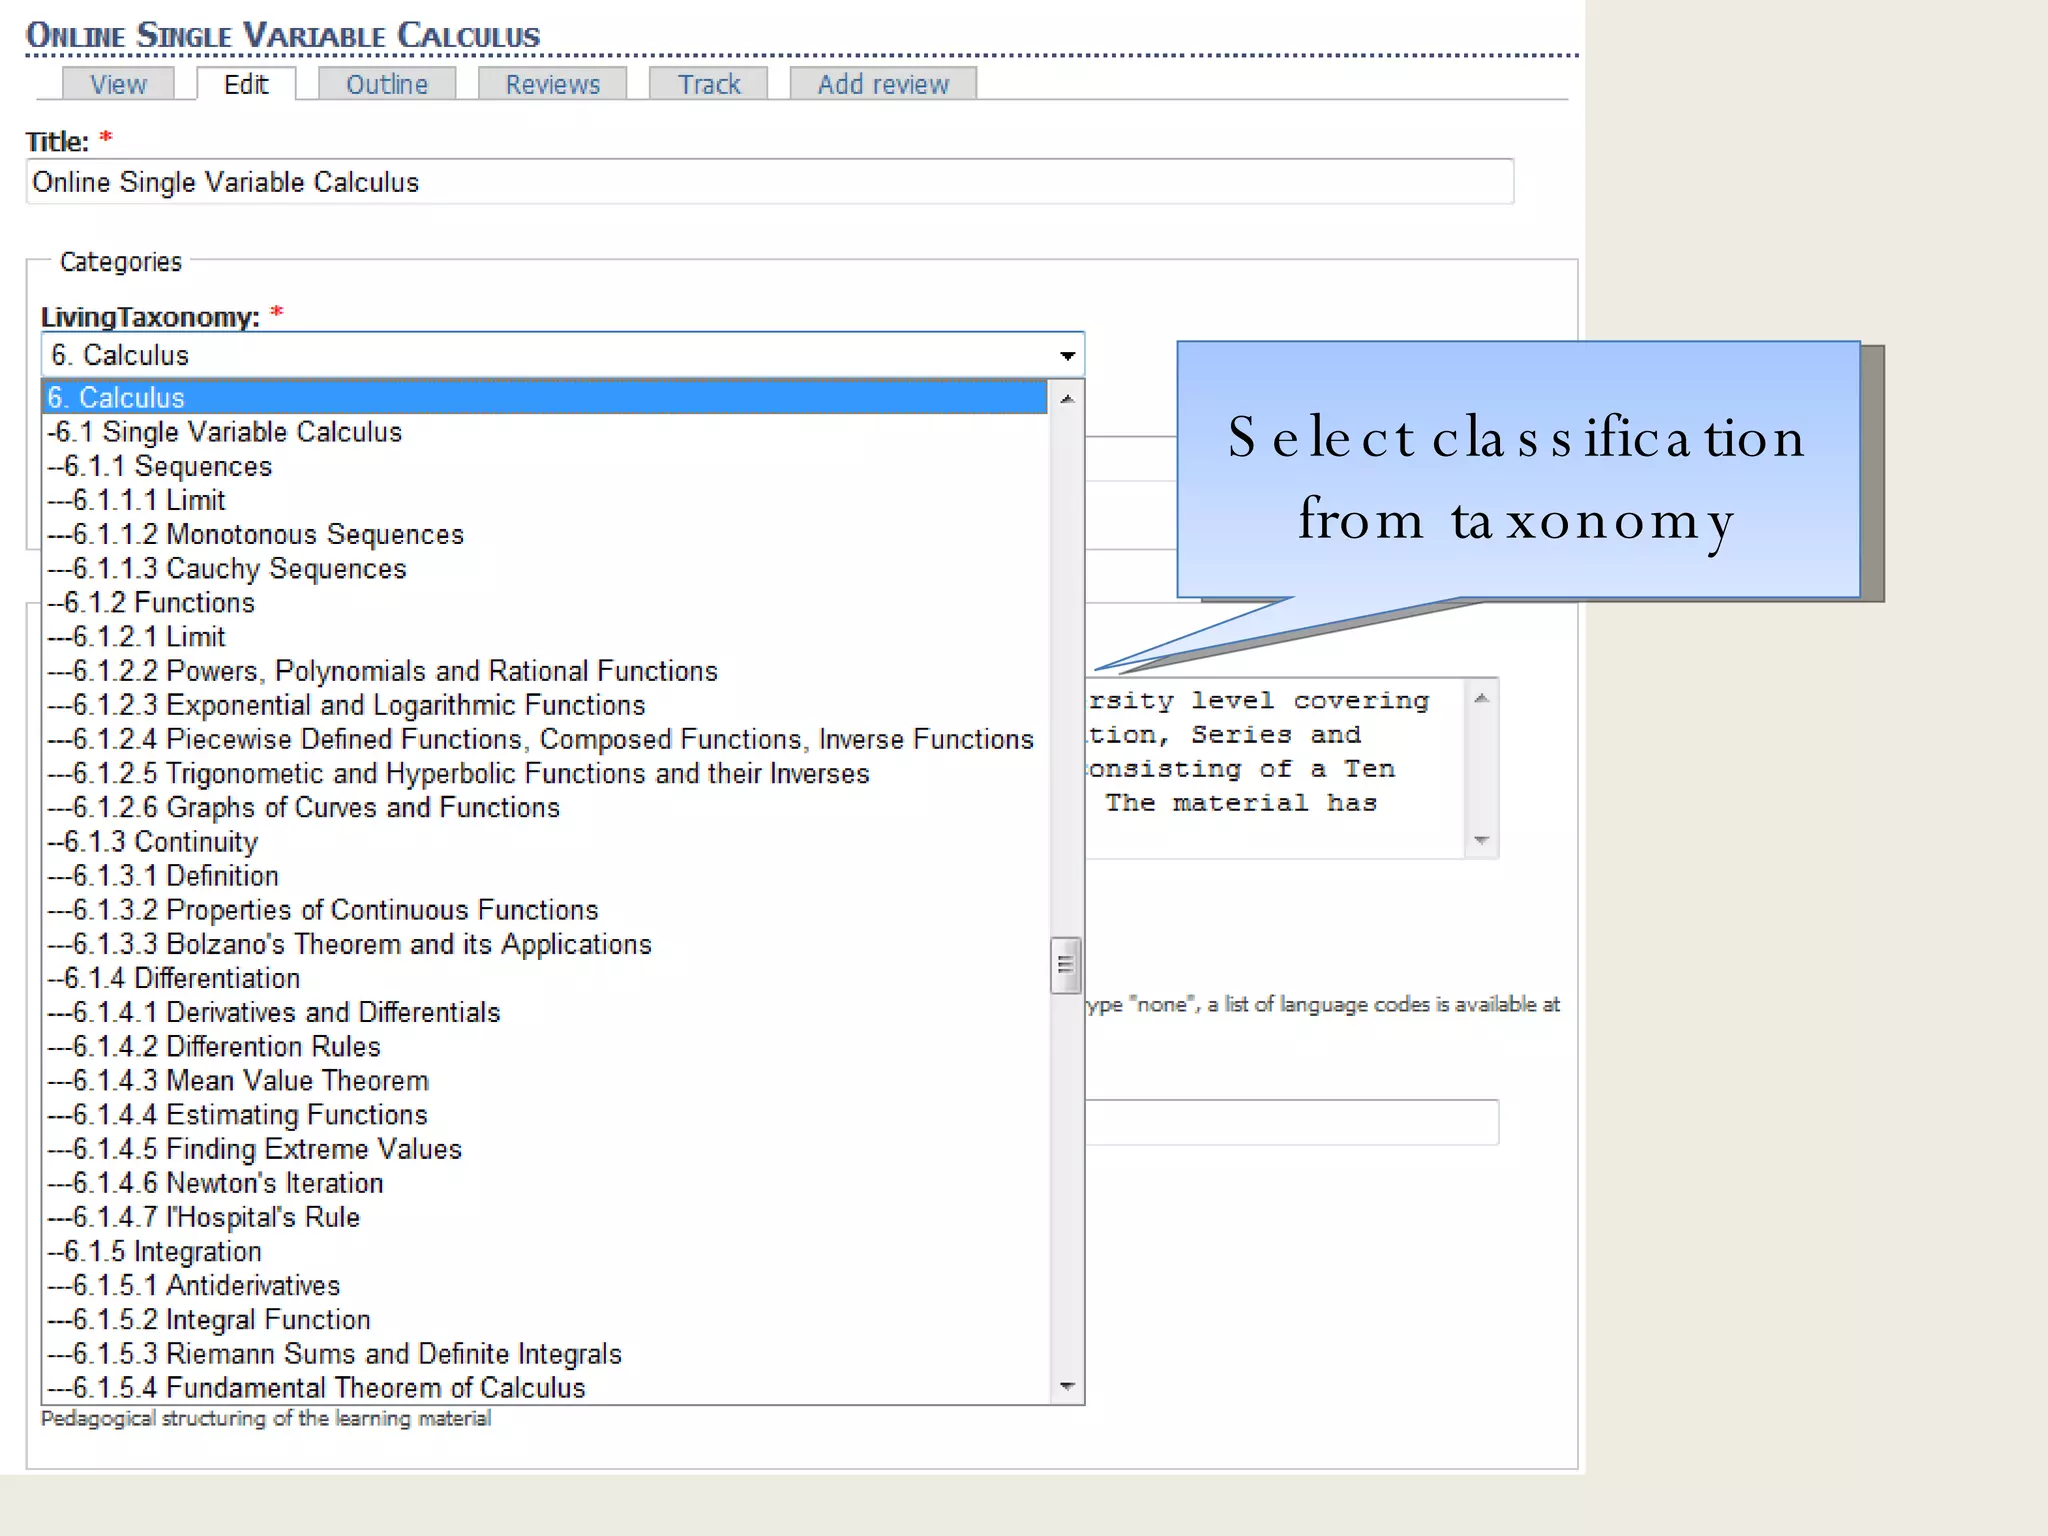Open the Outline tab
The image size is (2048, 1536).
pos(387,84)
